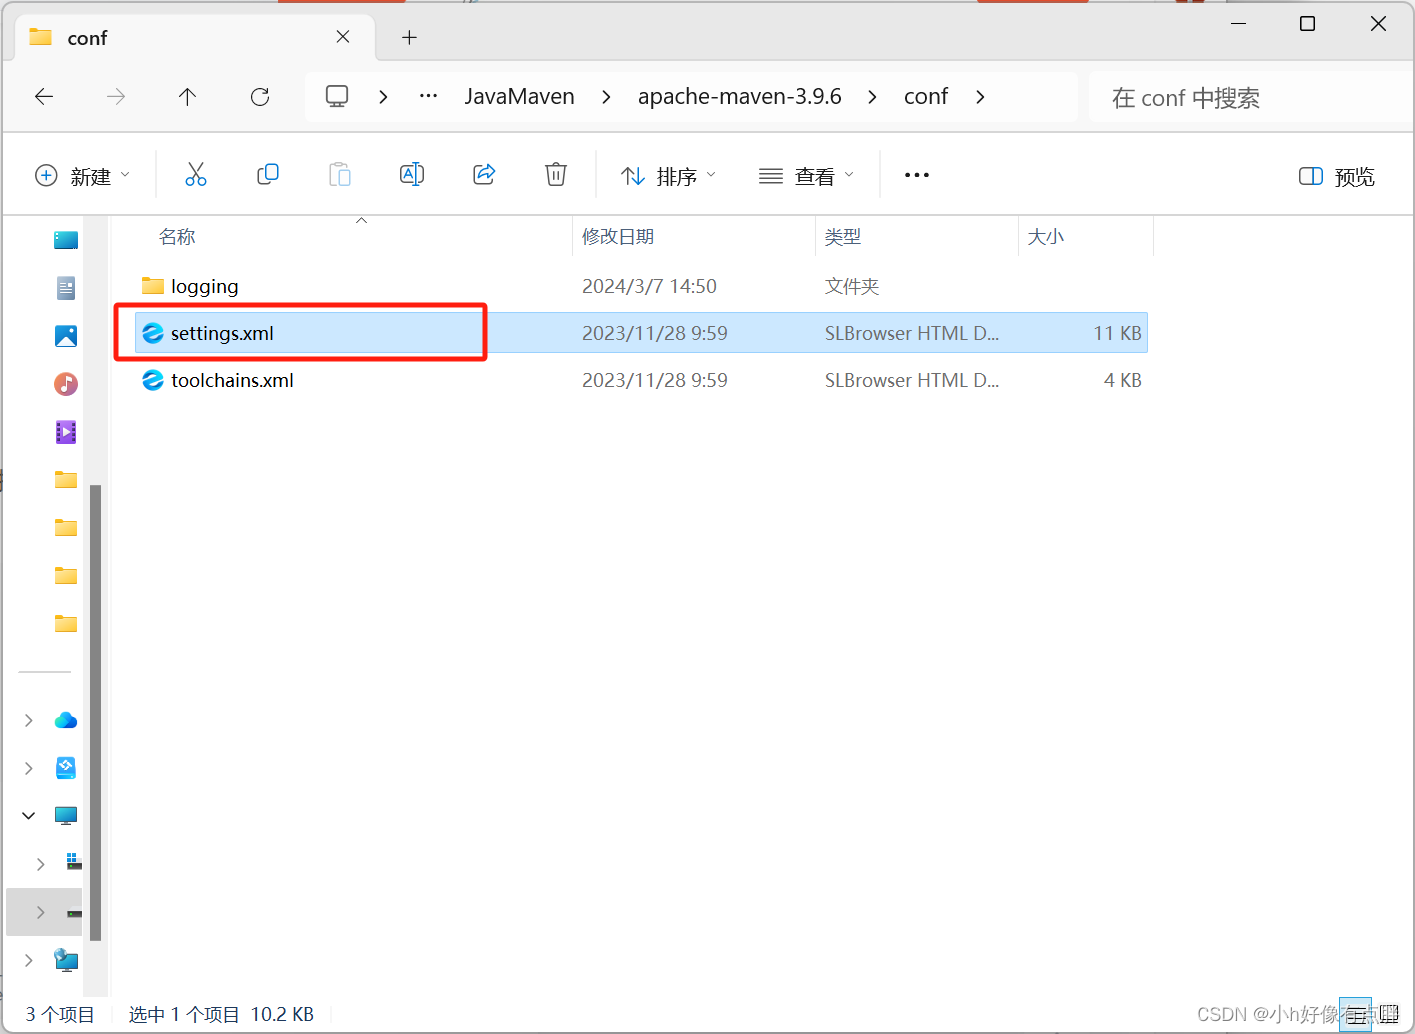Open the New (新建) dropdown
Image resolution: width=1415 pixels, height=1034 pixels.
pyautogui.click(x=83, y=176)
